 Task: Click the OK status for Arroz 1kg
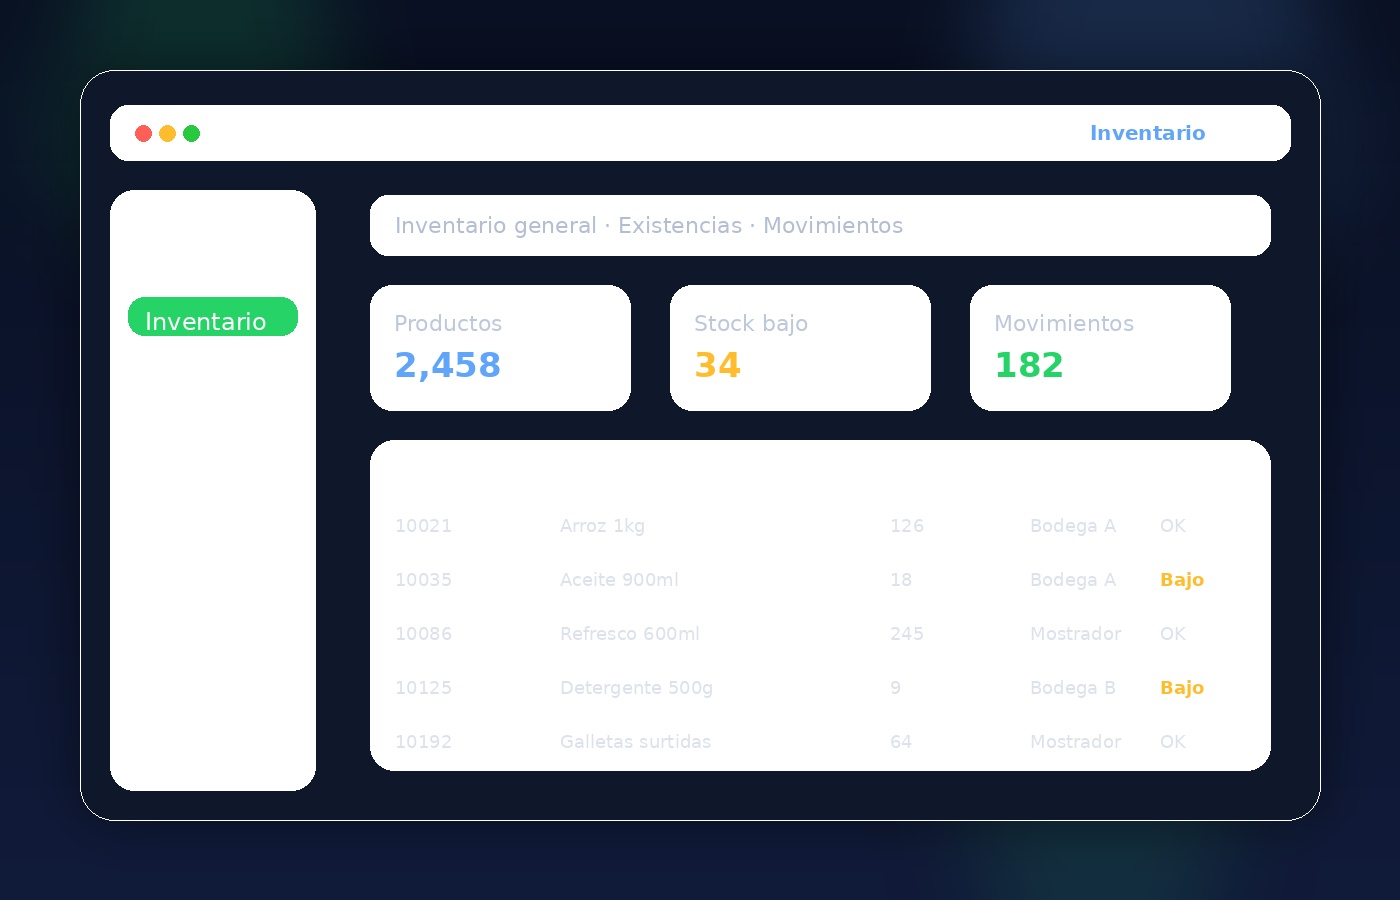pos(1172,526)
